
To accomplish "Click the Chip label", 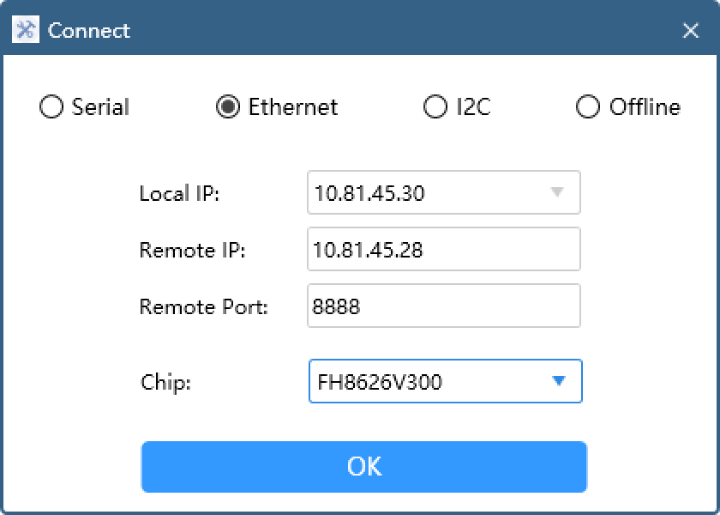I will 166,382.
